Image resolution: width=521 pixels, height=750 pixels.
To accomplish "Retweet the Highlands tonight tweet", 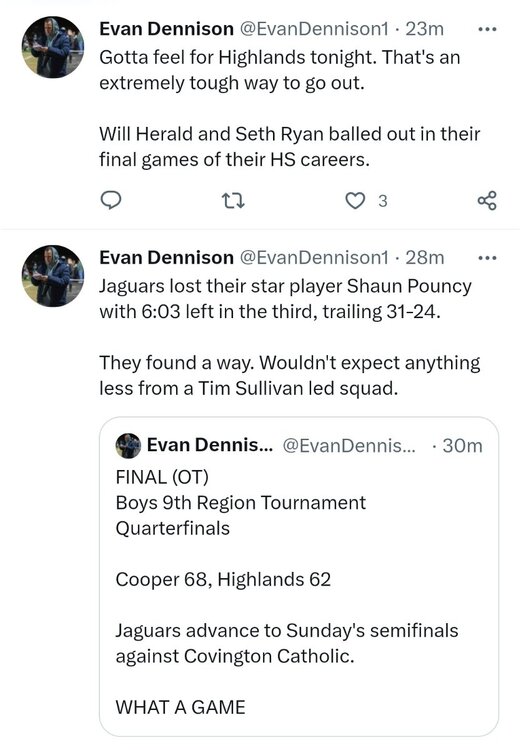I will (234, 201).
